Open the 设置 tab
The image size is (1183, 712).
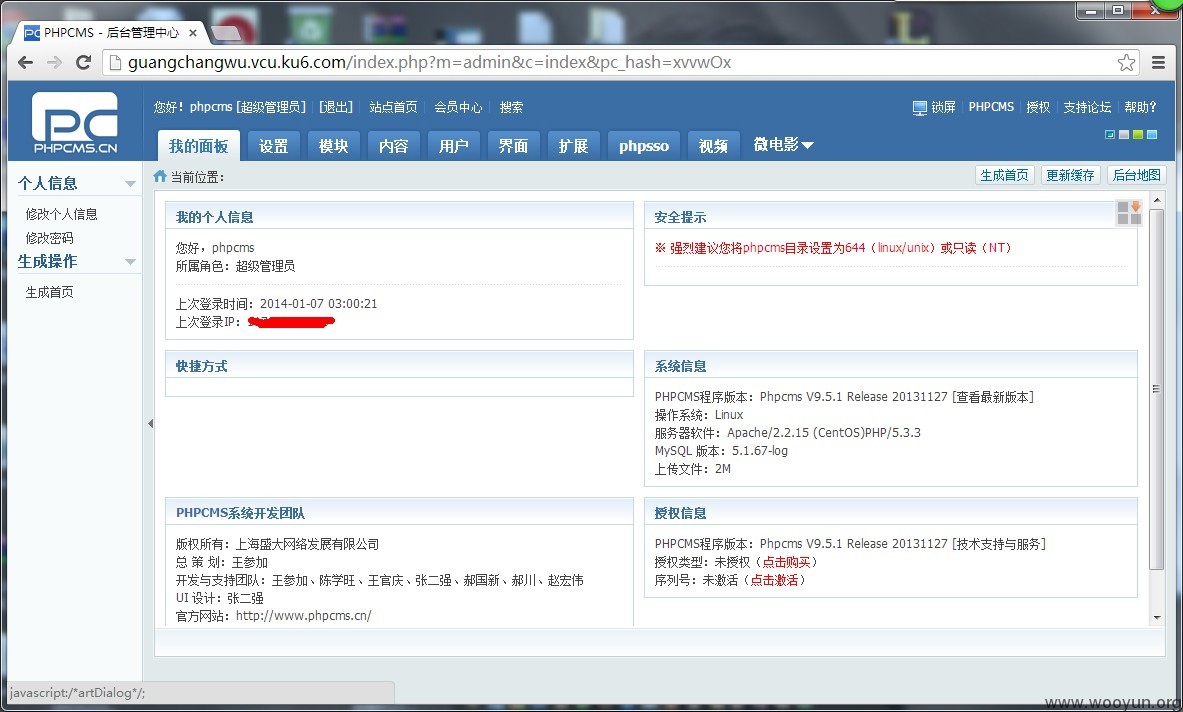(274, 146)
